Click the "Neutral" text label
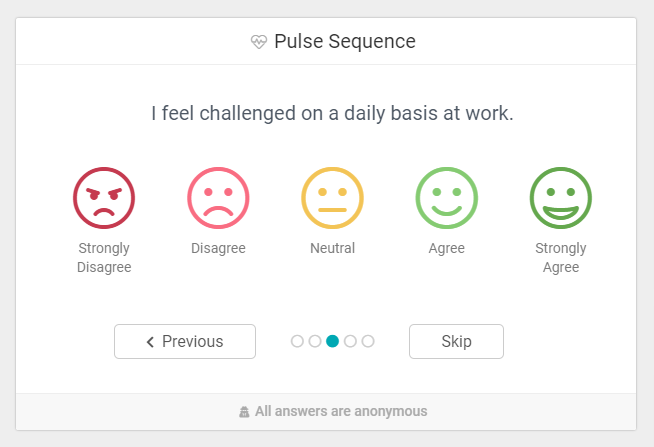Viewport: 654px width, 447px height. (332, 248)
